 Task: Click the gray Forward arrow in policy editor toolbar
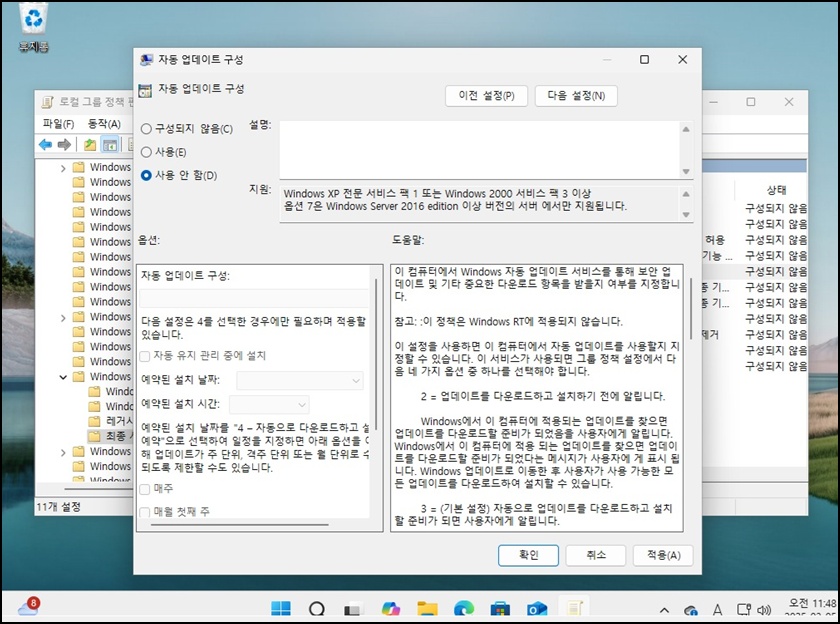tap(64, 144)
